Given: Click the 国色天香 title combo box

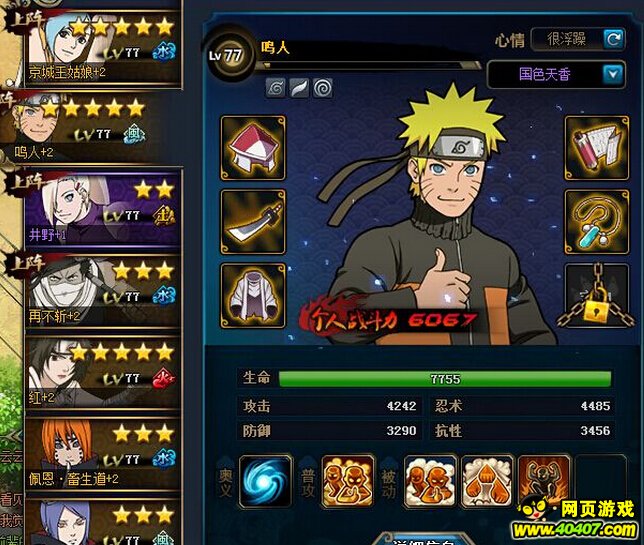Looking at the screenshot, I should tap(556, 74).
